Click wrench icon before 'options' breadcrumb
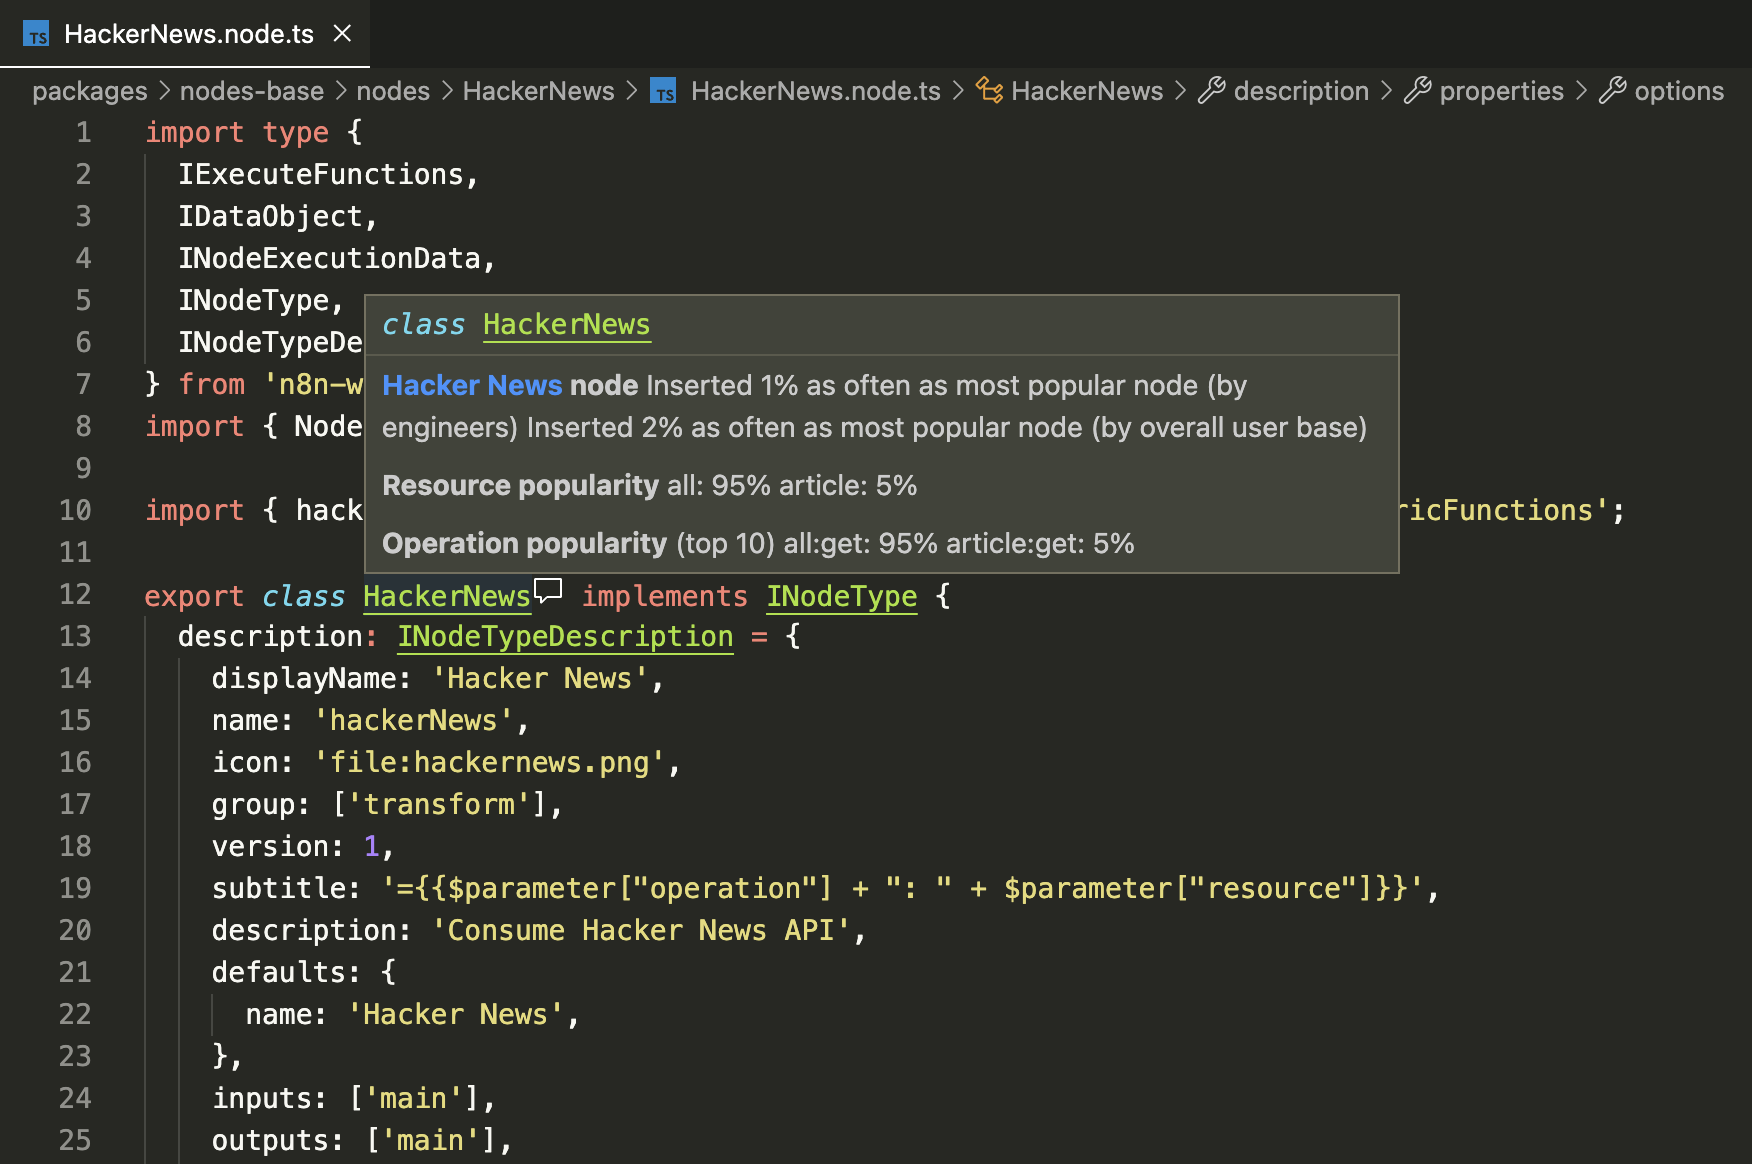Screen dimensions: 1752x1164 pyautogui.click(x=1612, y=91)
